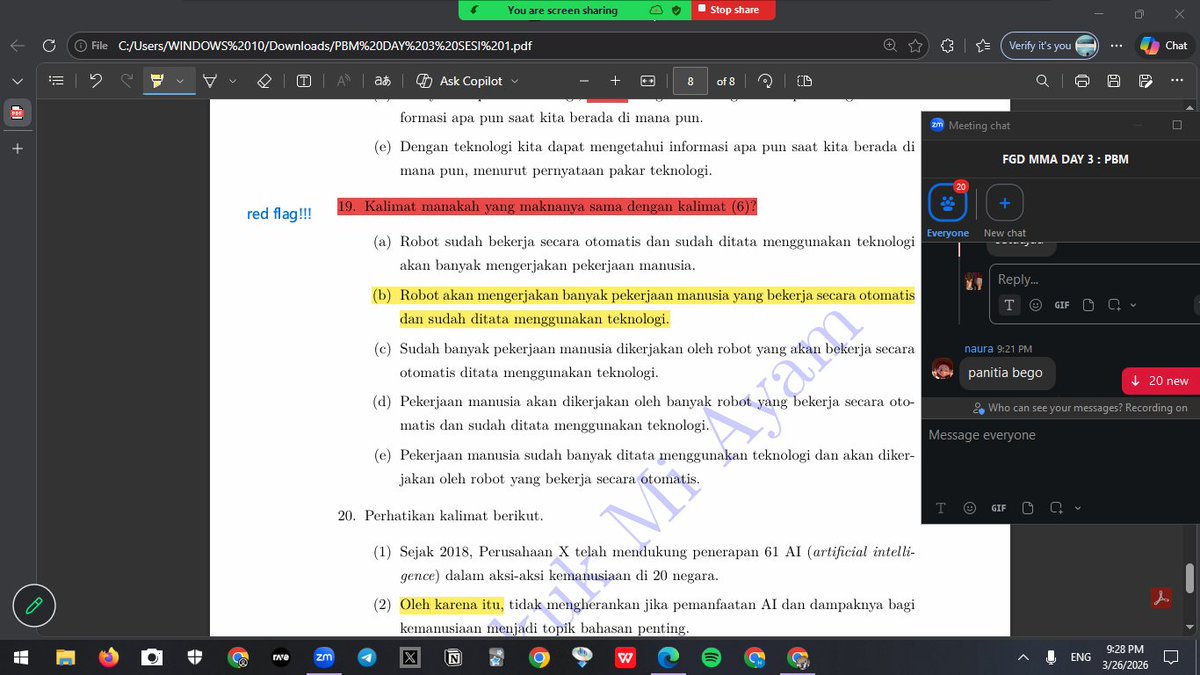The image size is (1200, 675).
Task: Zoom in the PDF page
Action: (x=615, y=81)
